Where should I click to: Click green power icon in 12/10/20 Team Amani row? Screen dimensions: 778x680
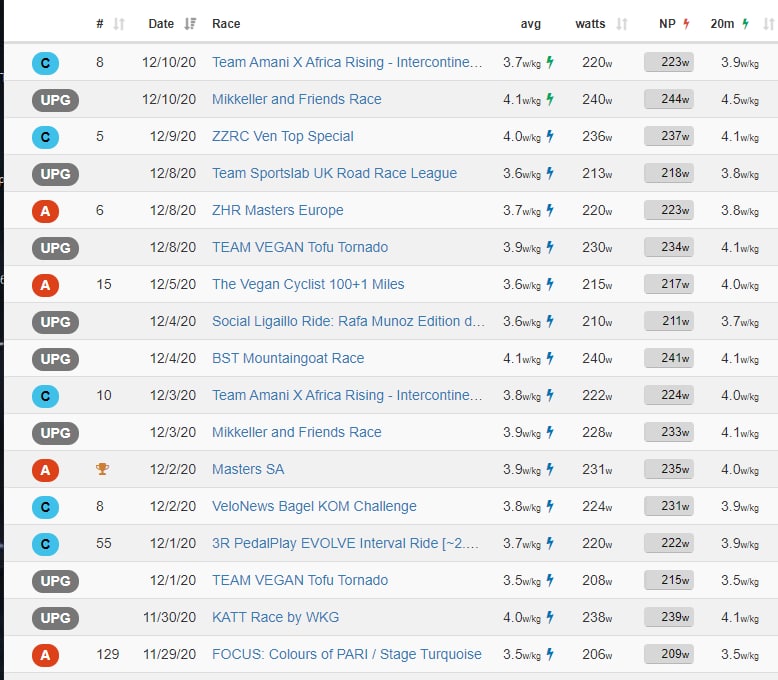point(550,62)
